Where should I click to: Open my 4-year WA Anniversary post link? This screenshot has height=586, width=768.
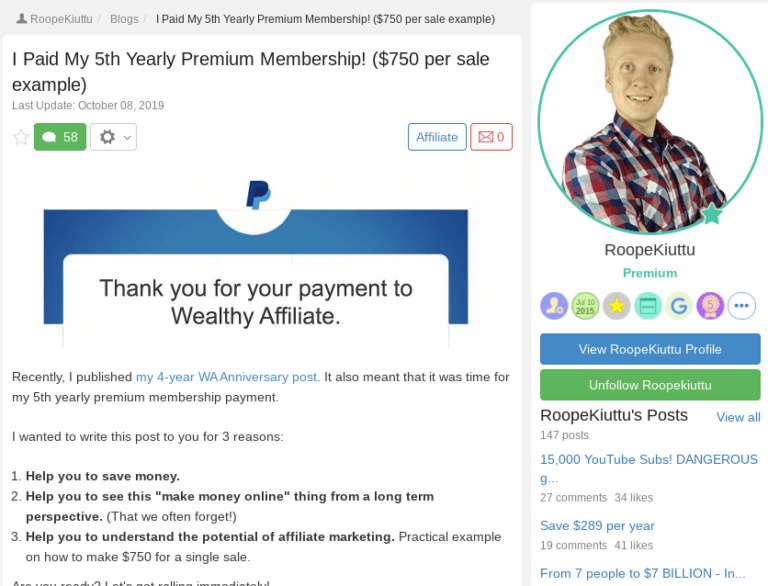coord(226,377)
